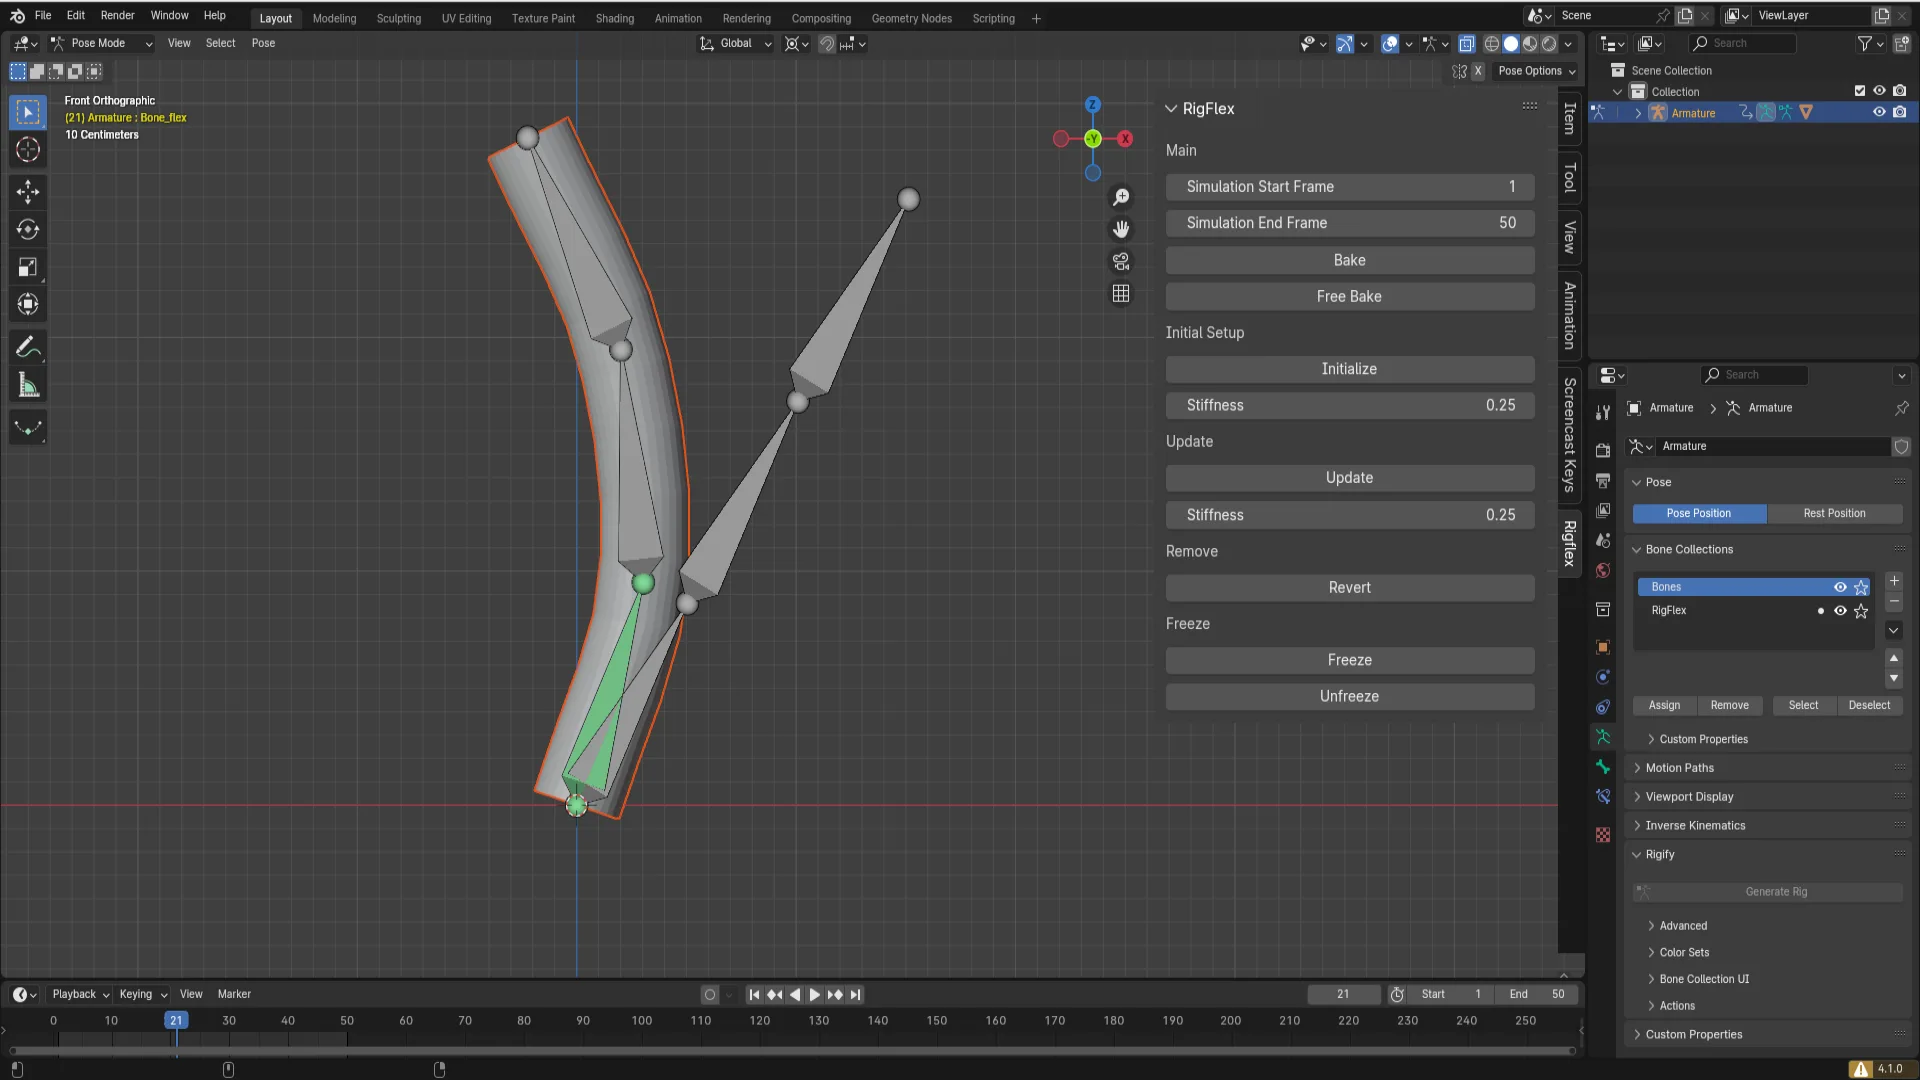The image size is (1920, 1080).
Task: Click the Transform tool icon
Action: click(29, 305)
